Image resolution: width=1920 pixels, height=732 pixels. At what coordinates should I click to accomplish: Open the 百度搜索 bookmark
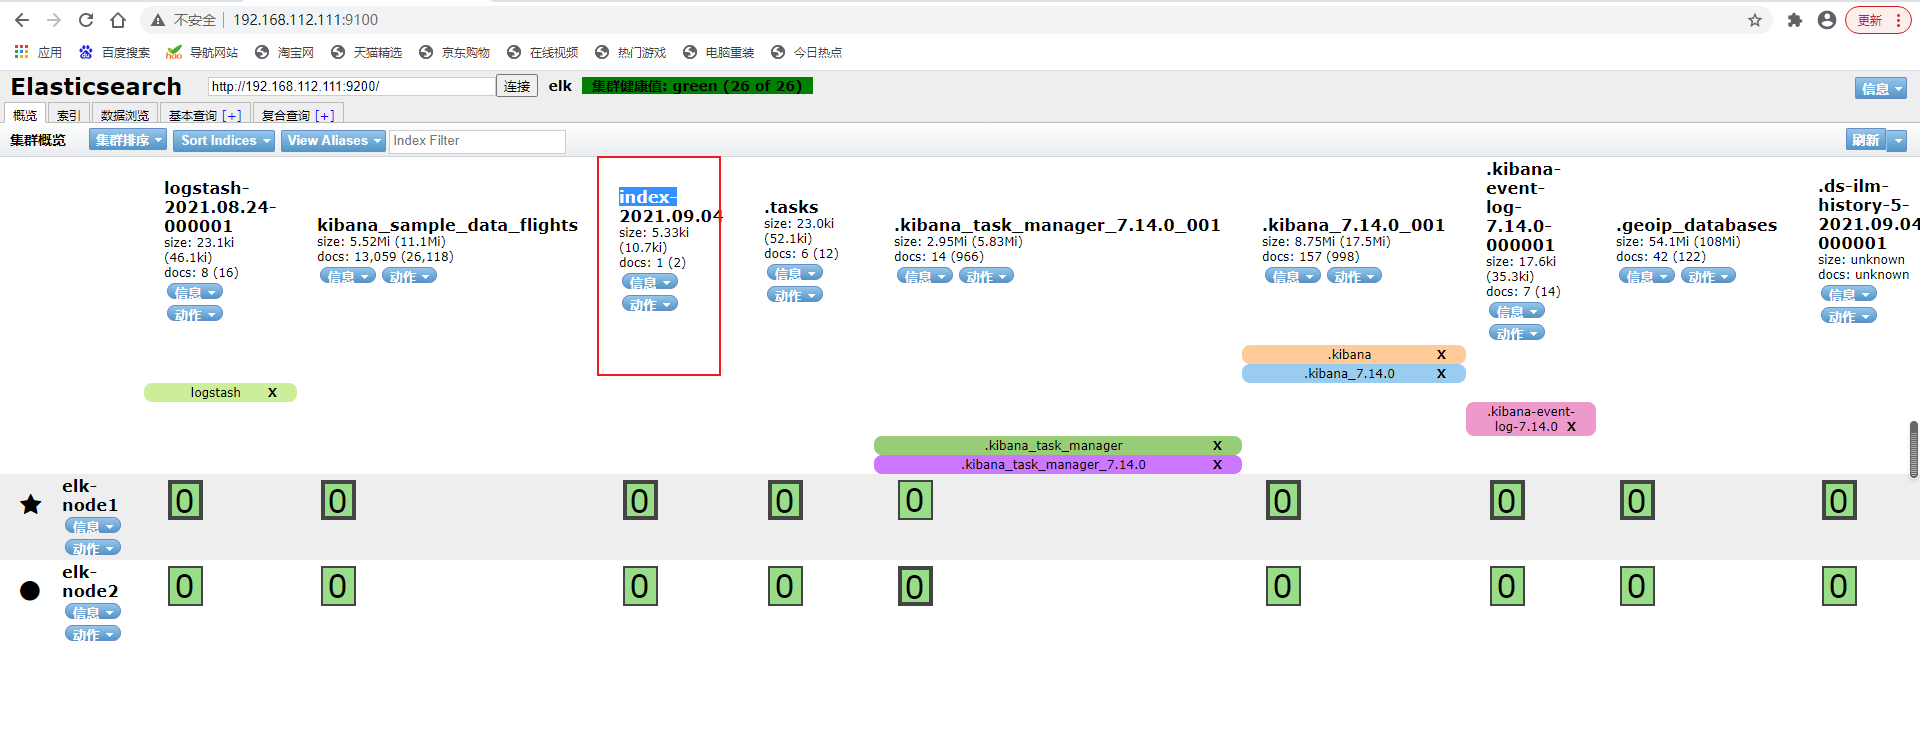(x=115, y=52)
